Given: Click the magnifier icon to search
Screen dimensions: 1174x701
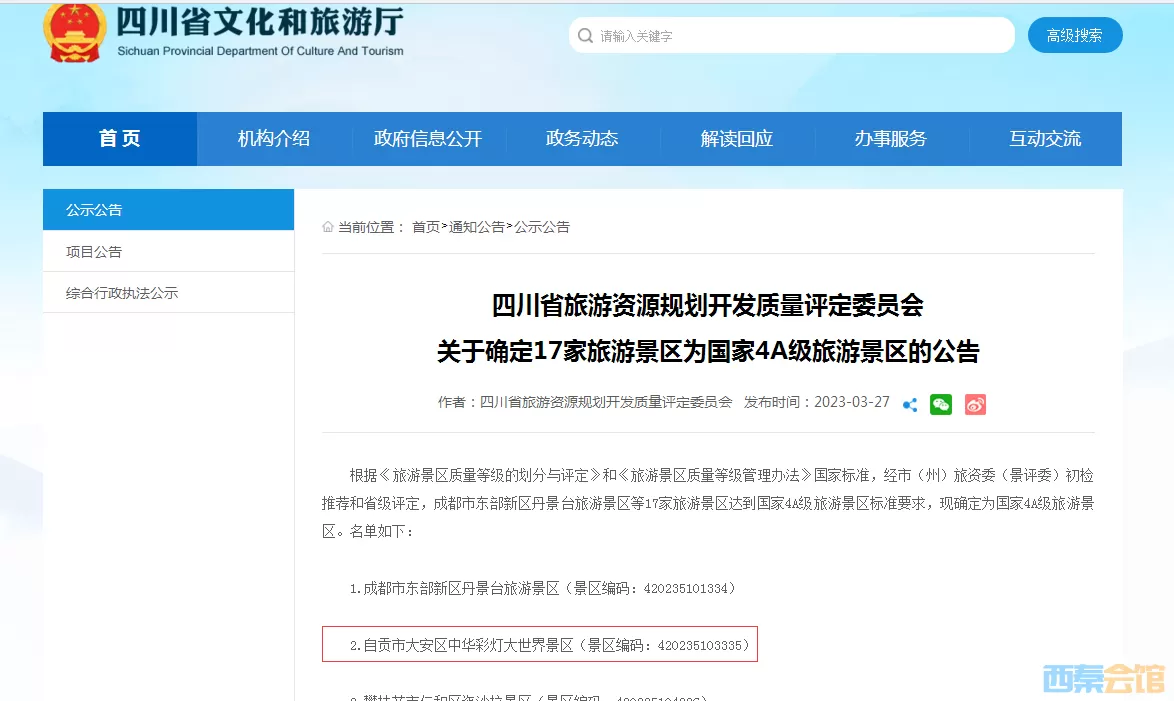Looking at the screenshot, I should click(x=585, y=35).
